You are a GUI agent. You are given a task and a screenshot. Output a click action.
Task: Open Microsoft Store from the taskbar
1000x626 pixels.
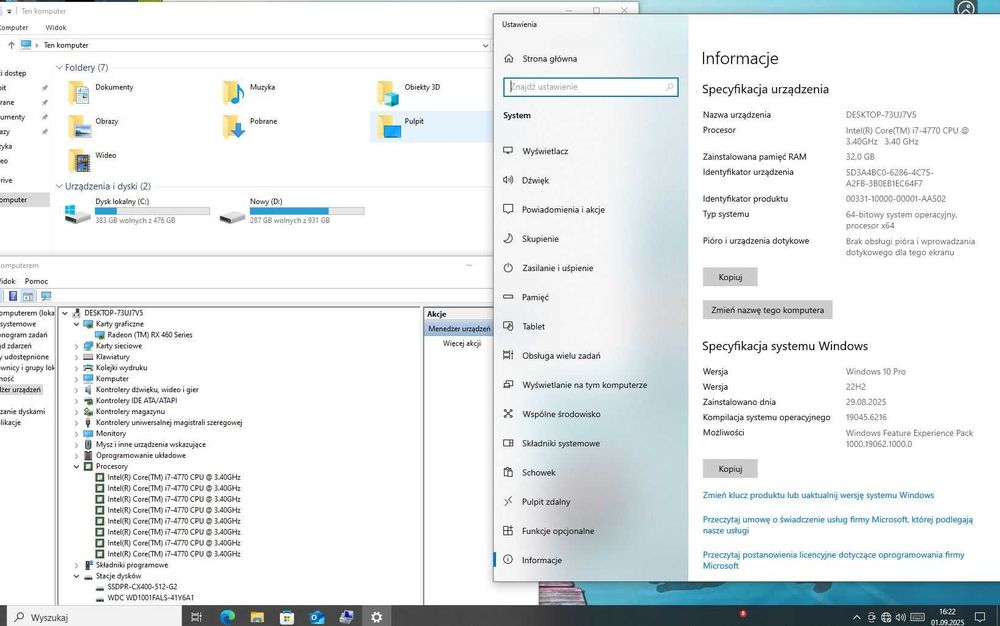[x=287, y=616]
